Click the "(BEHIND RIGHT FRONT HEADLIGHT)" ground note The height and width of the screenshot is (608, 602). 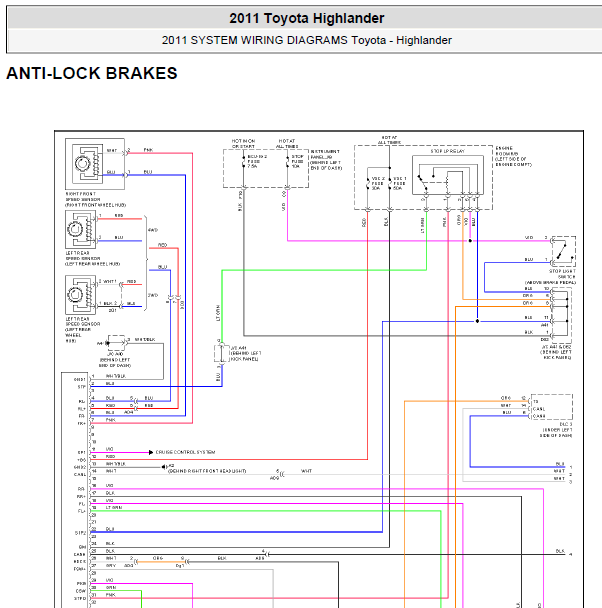(207, 471)
